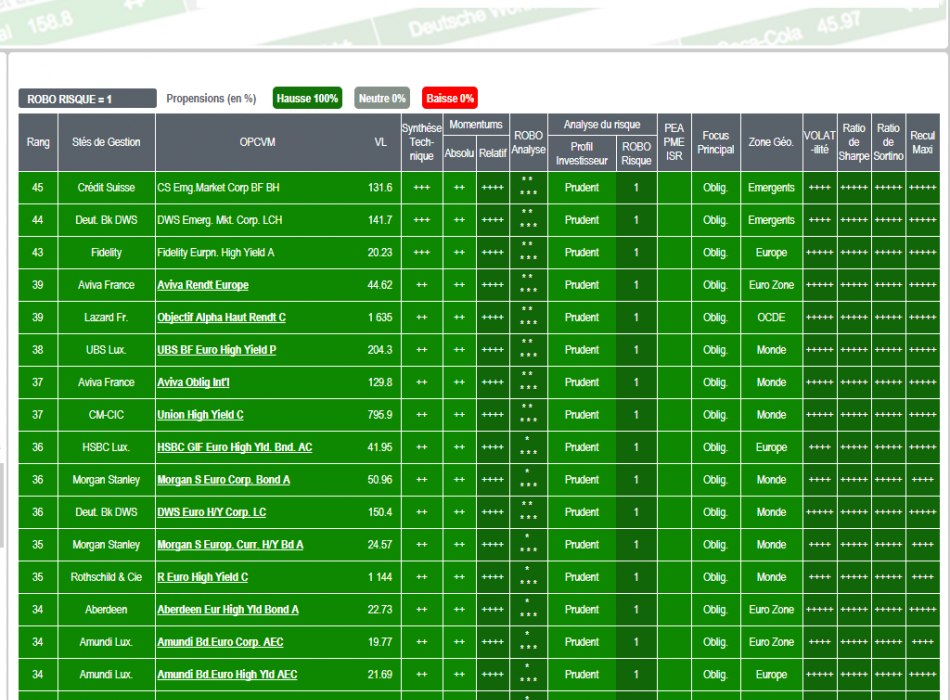Click the 'Crédit Suisse' management company cell
The width and height of the screenshot is (950, 700).
point(106,188)
